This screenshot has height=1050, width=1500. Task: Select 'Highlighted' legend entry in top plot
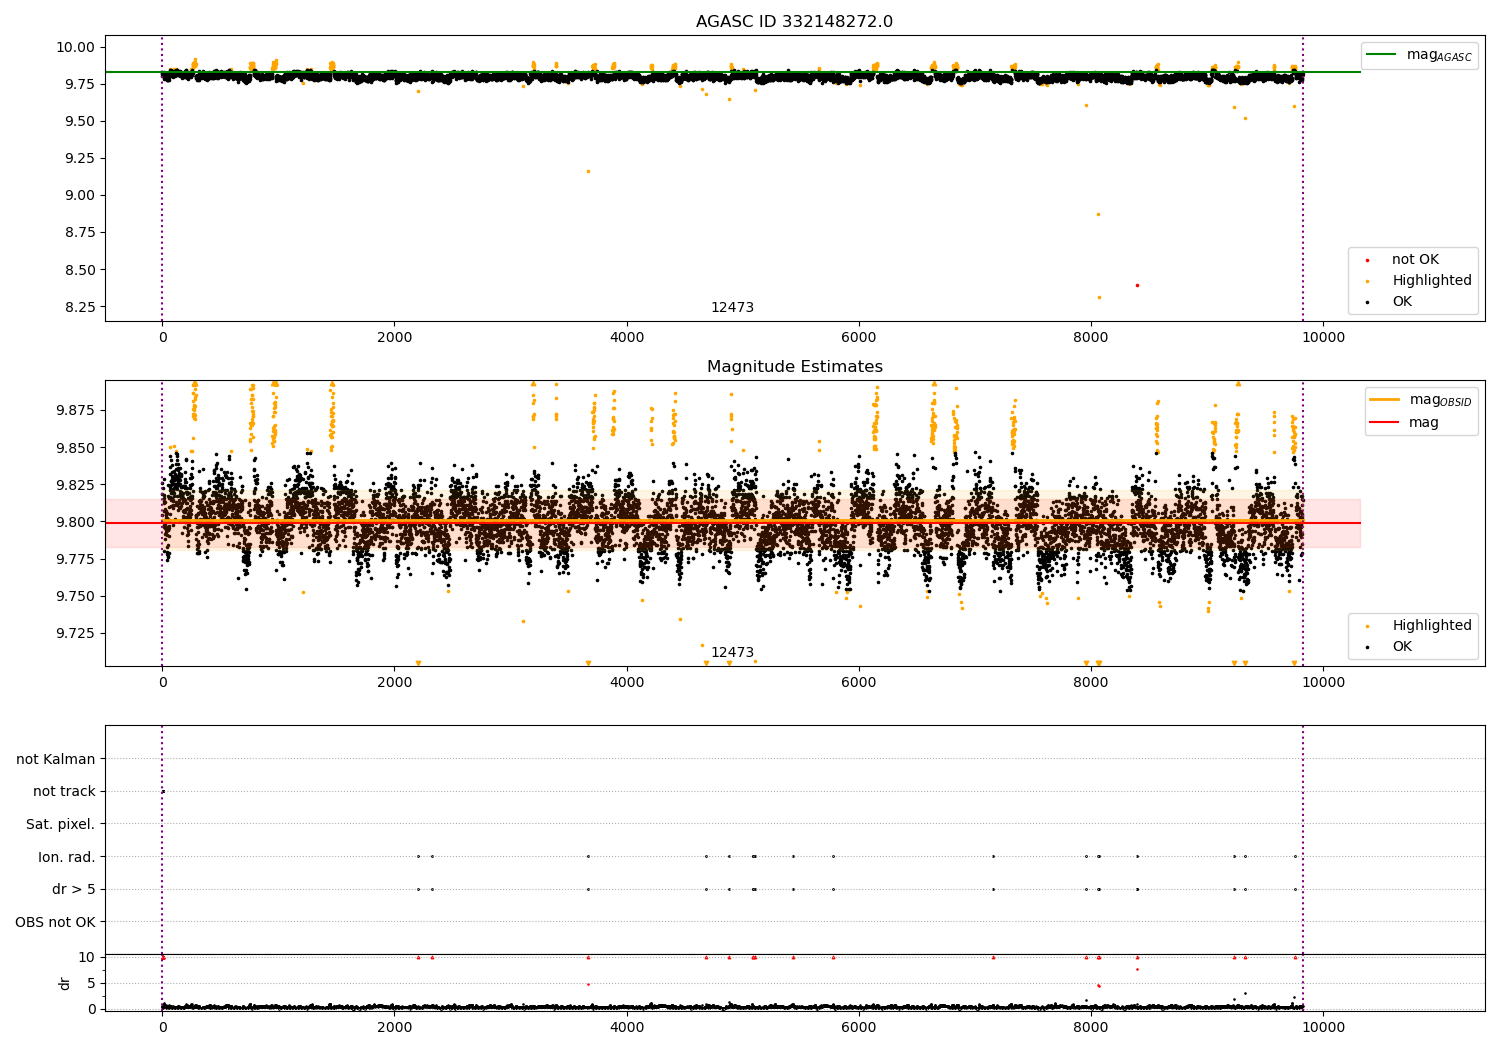click(x=1431, y=281)
